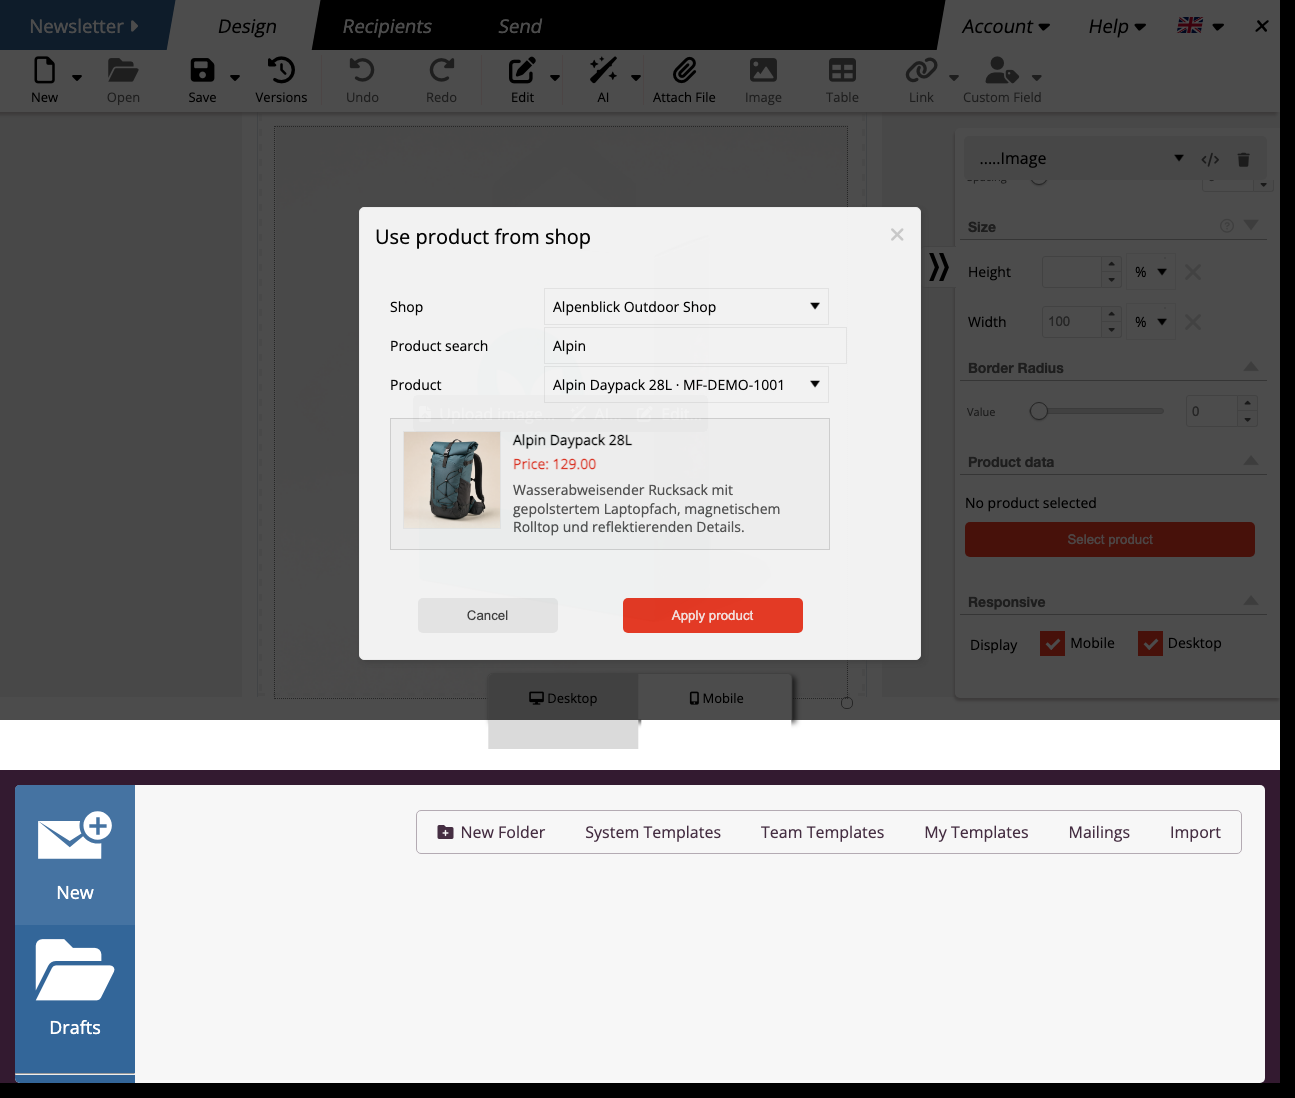This screenshot has width=1295, height=1098.
Task: Open the Drafts folder icon
Action: coord(75,969)
